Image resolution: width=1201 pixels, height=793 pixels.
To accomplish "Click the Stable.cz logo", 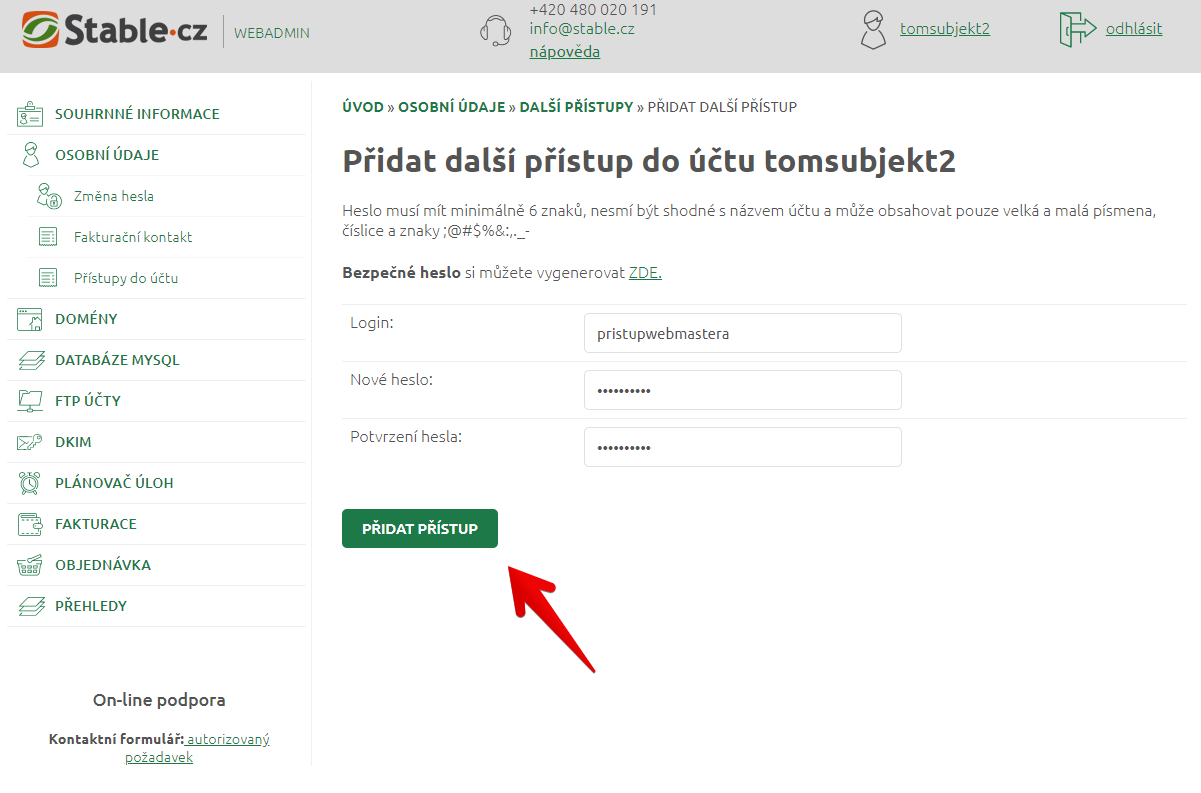I will click(115, 30).
